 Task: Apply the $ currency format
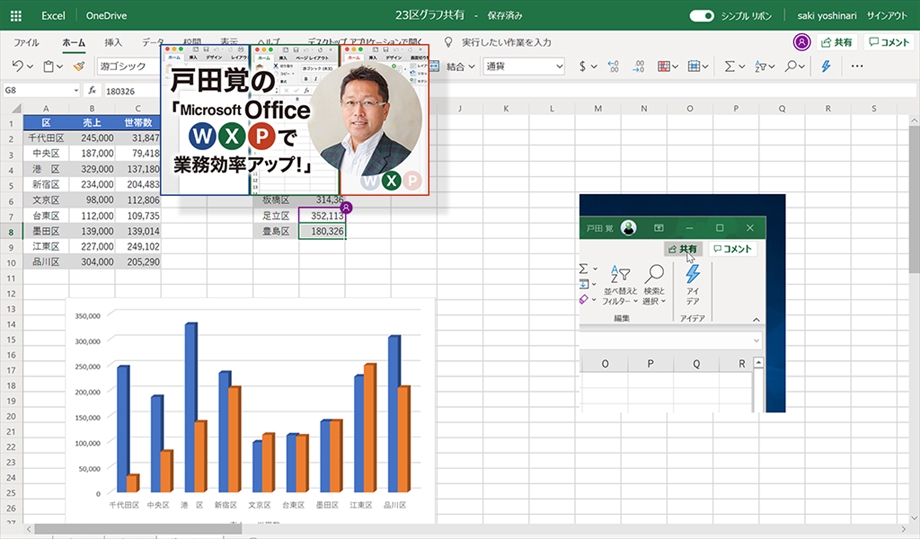click(x=582, y=66)
